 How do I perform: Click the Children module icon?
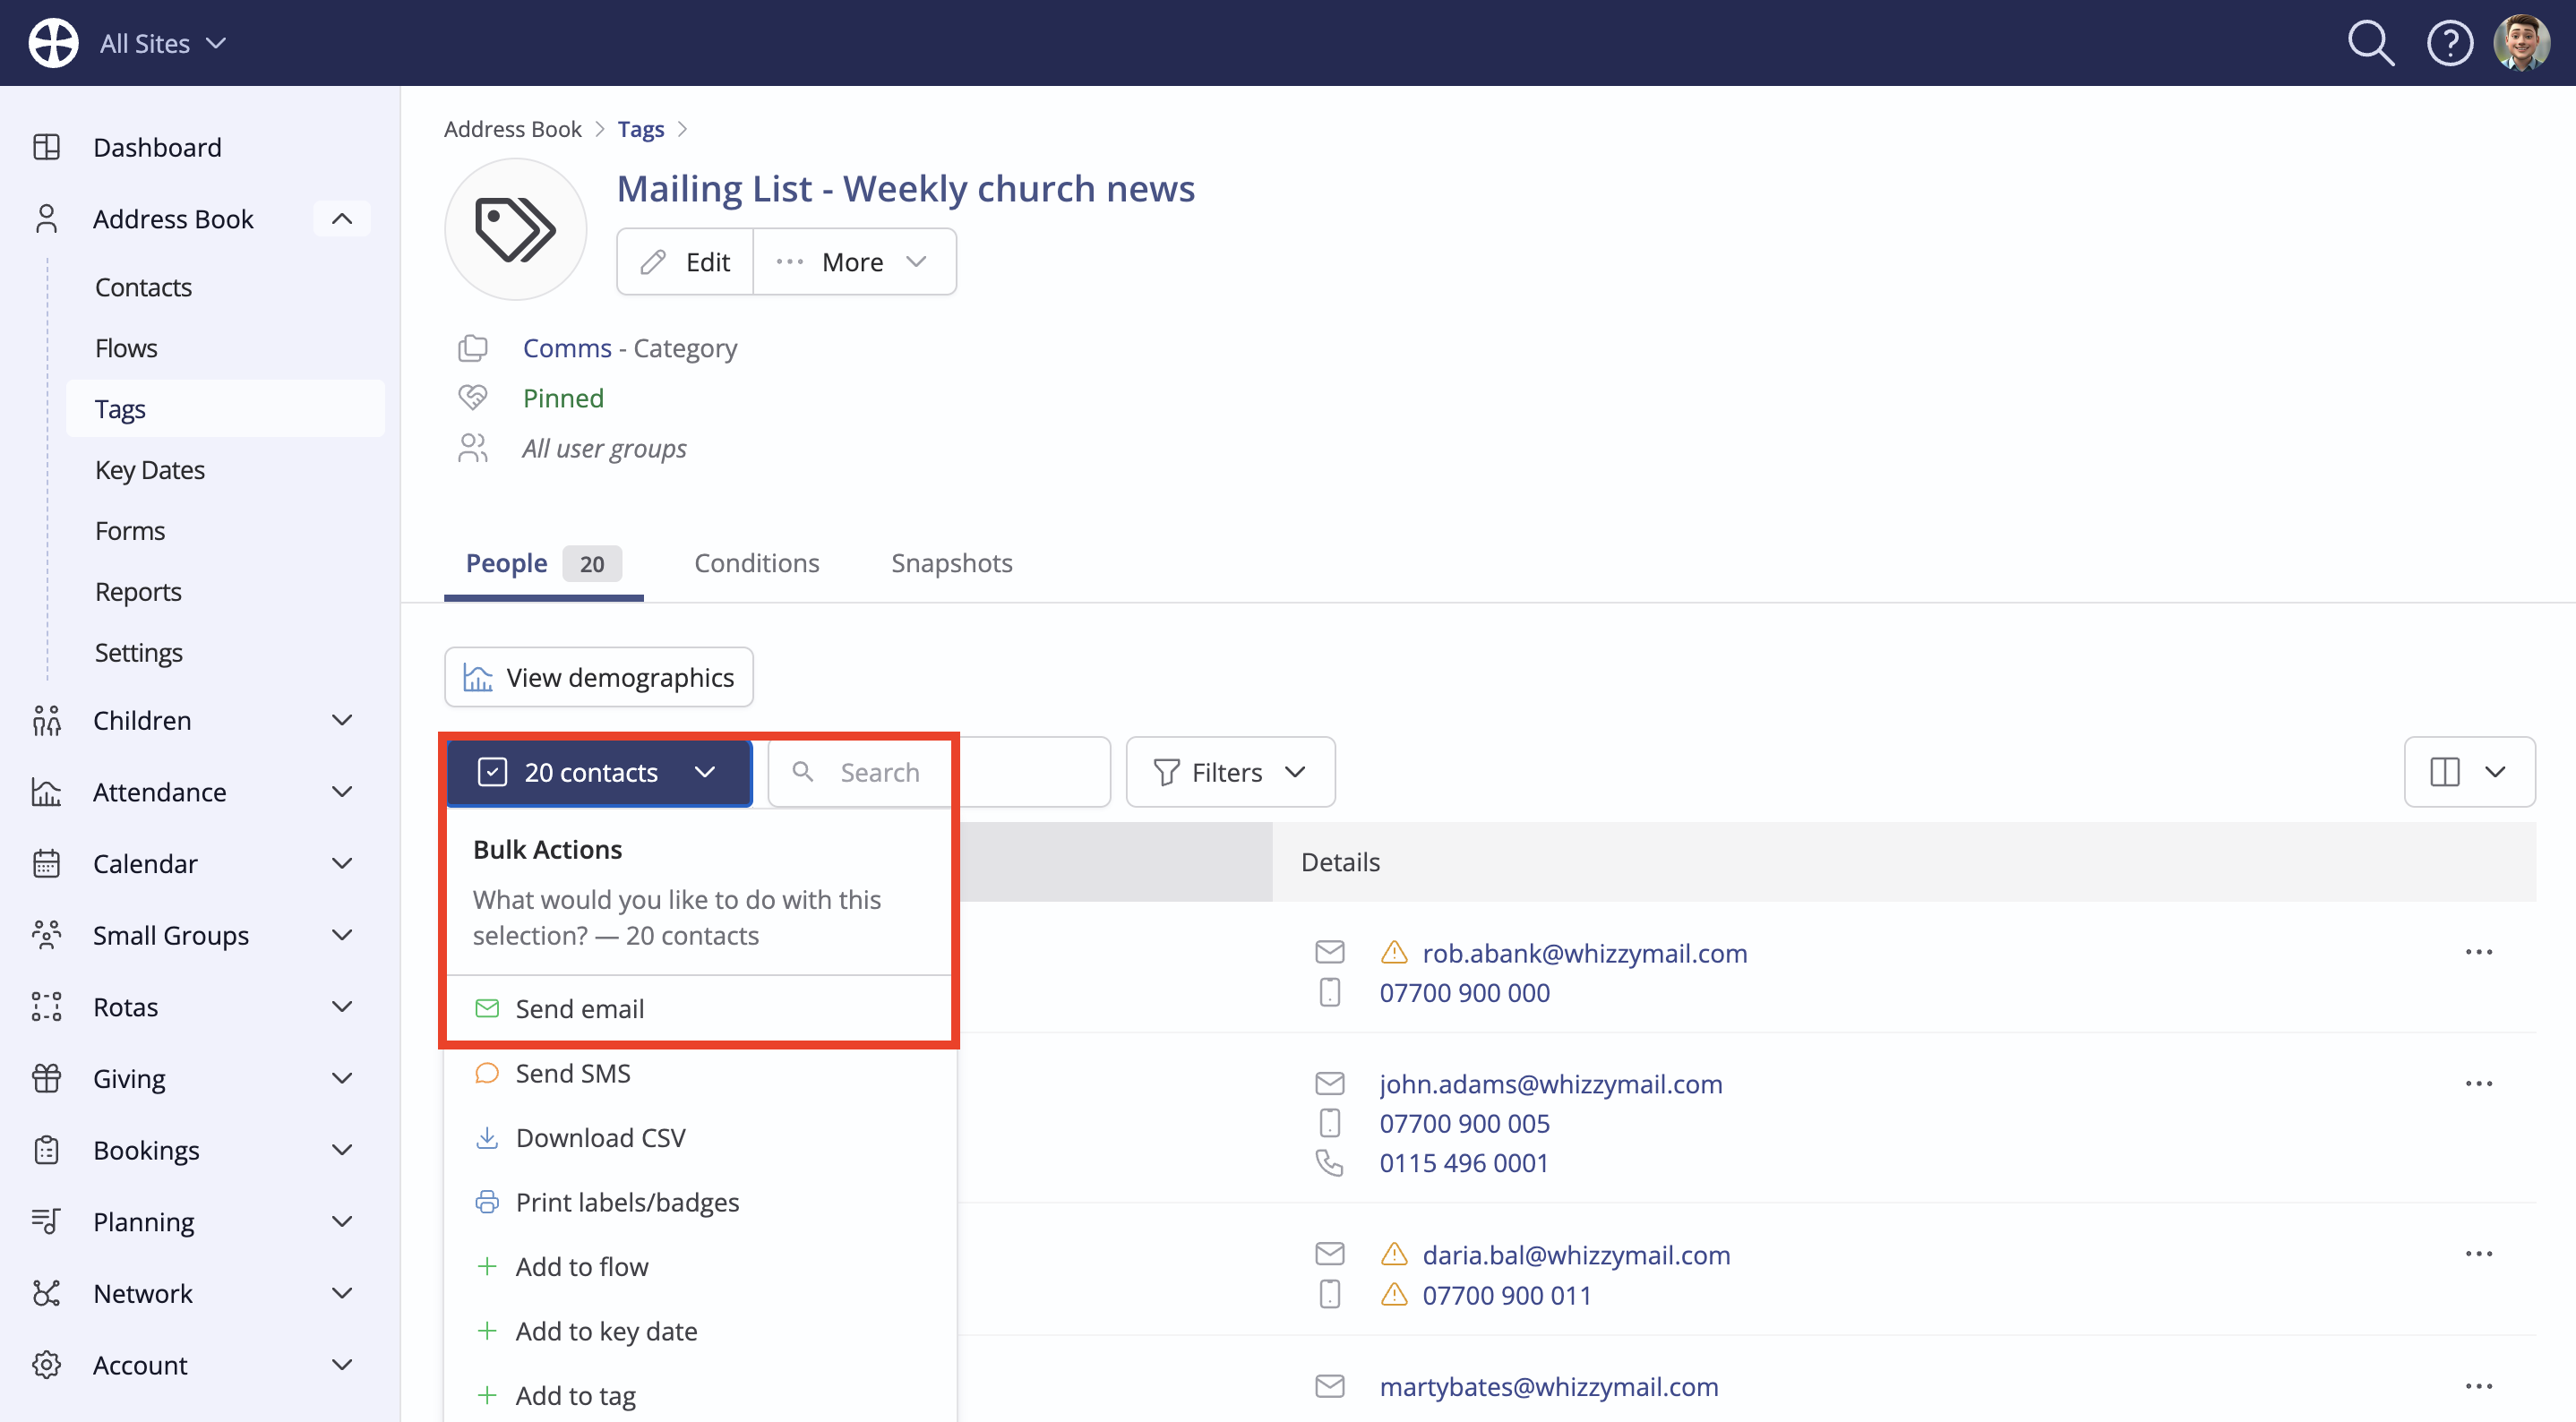pos(47,720)
